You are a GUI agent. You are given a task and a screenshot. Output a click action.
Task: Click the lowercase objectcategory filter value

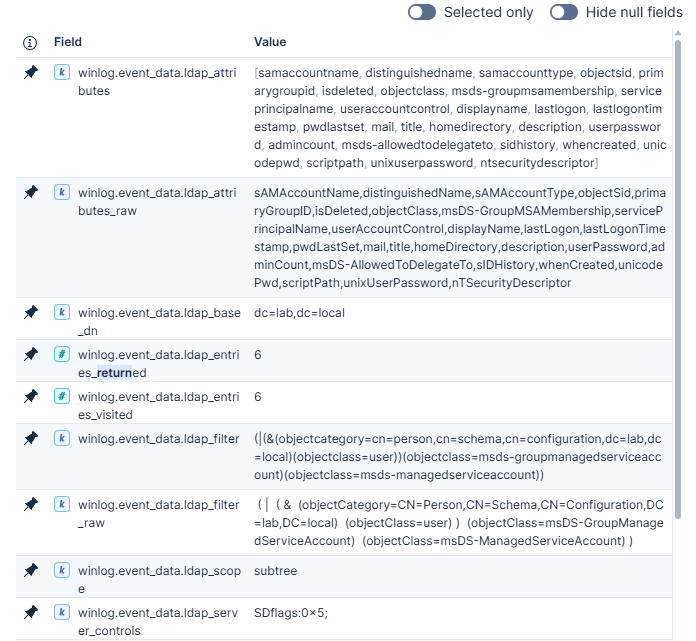458,457
